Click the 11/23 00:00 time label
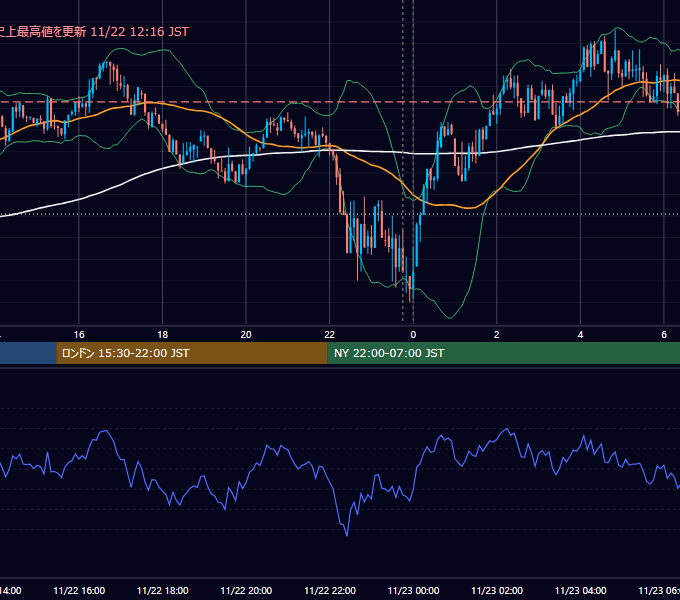The height and width of the screenshot is (600, 680). [x=413, y=590]
